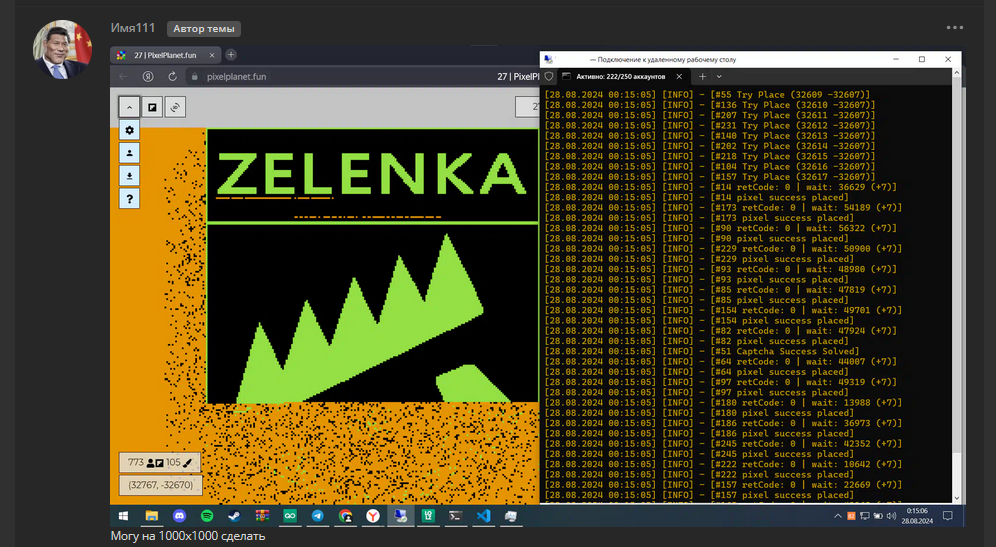Close the 27 | PixelPlanet.fun browser tab
The height and width of the screenshot is (547, 996).
tap(212, 55)
